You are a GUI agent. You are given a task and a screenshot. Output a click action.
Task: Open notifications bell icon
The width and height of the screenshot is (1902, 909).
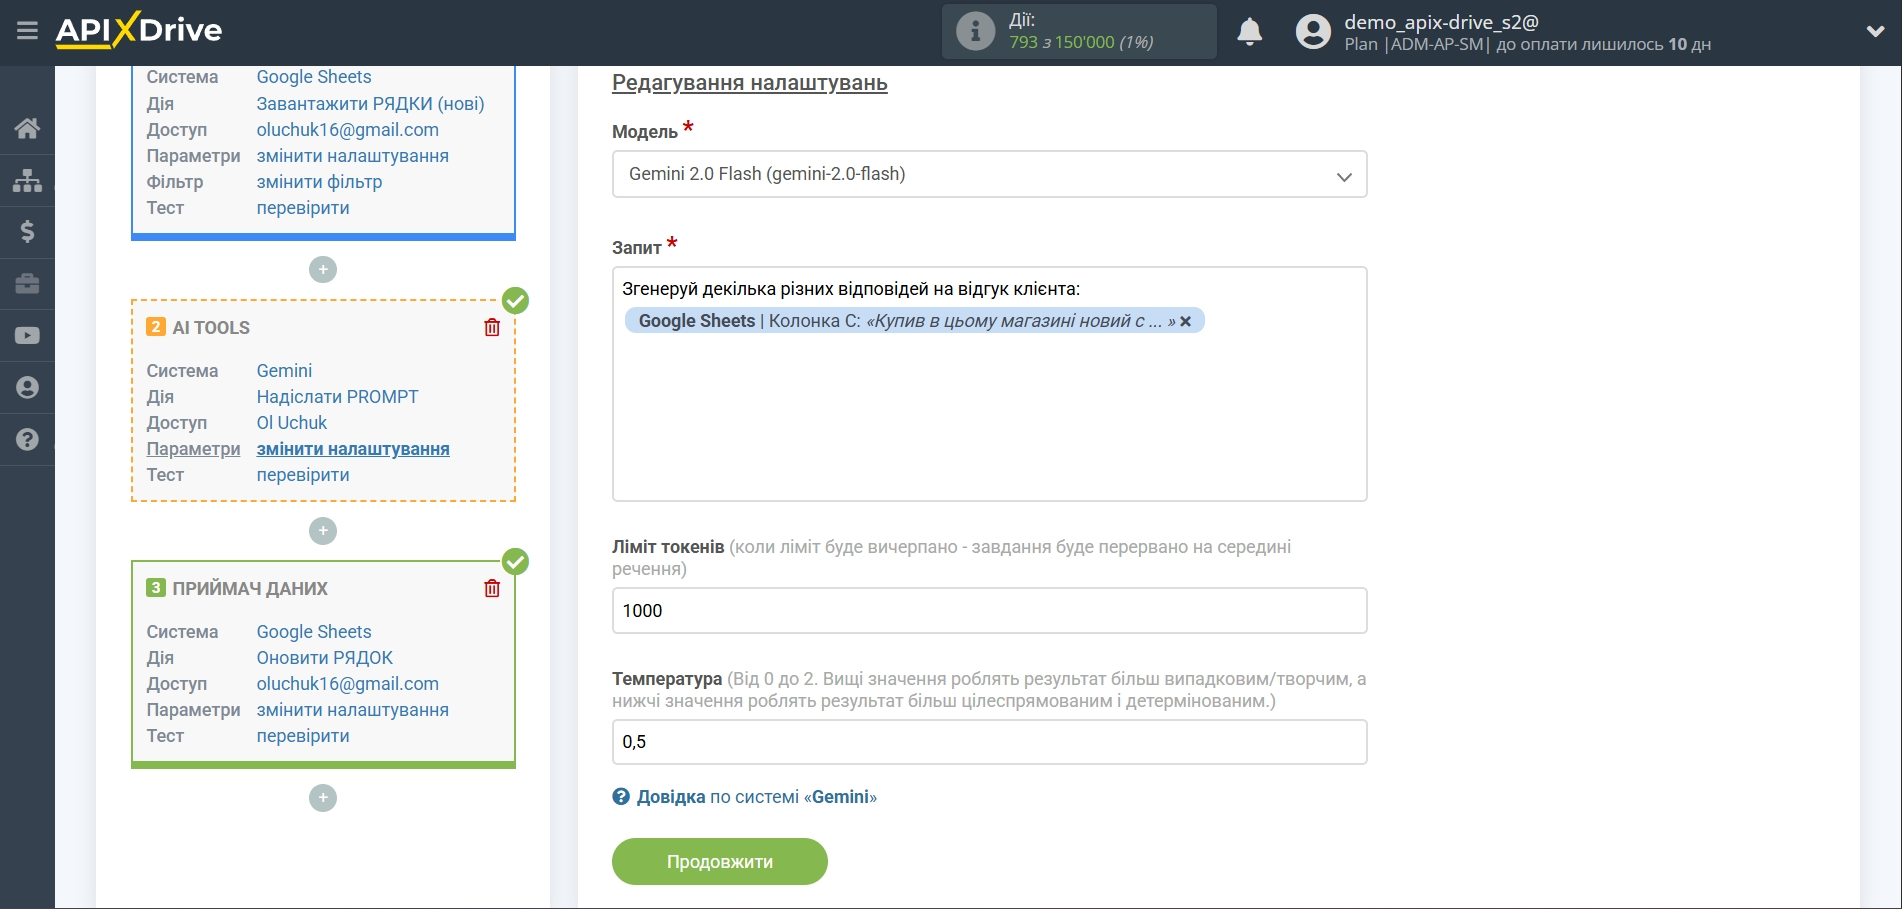pyautogui.click(x=1249, y=32)
